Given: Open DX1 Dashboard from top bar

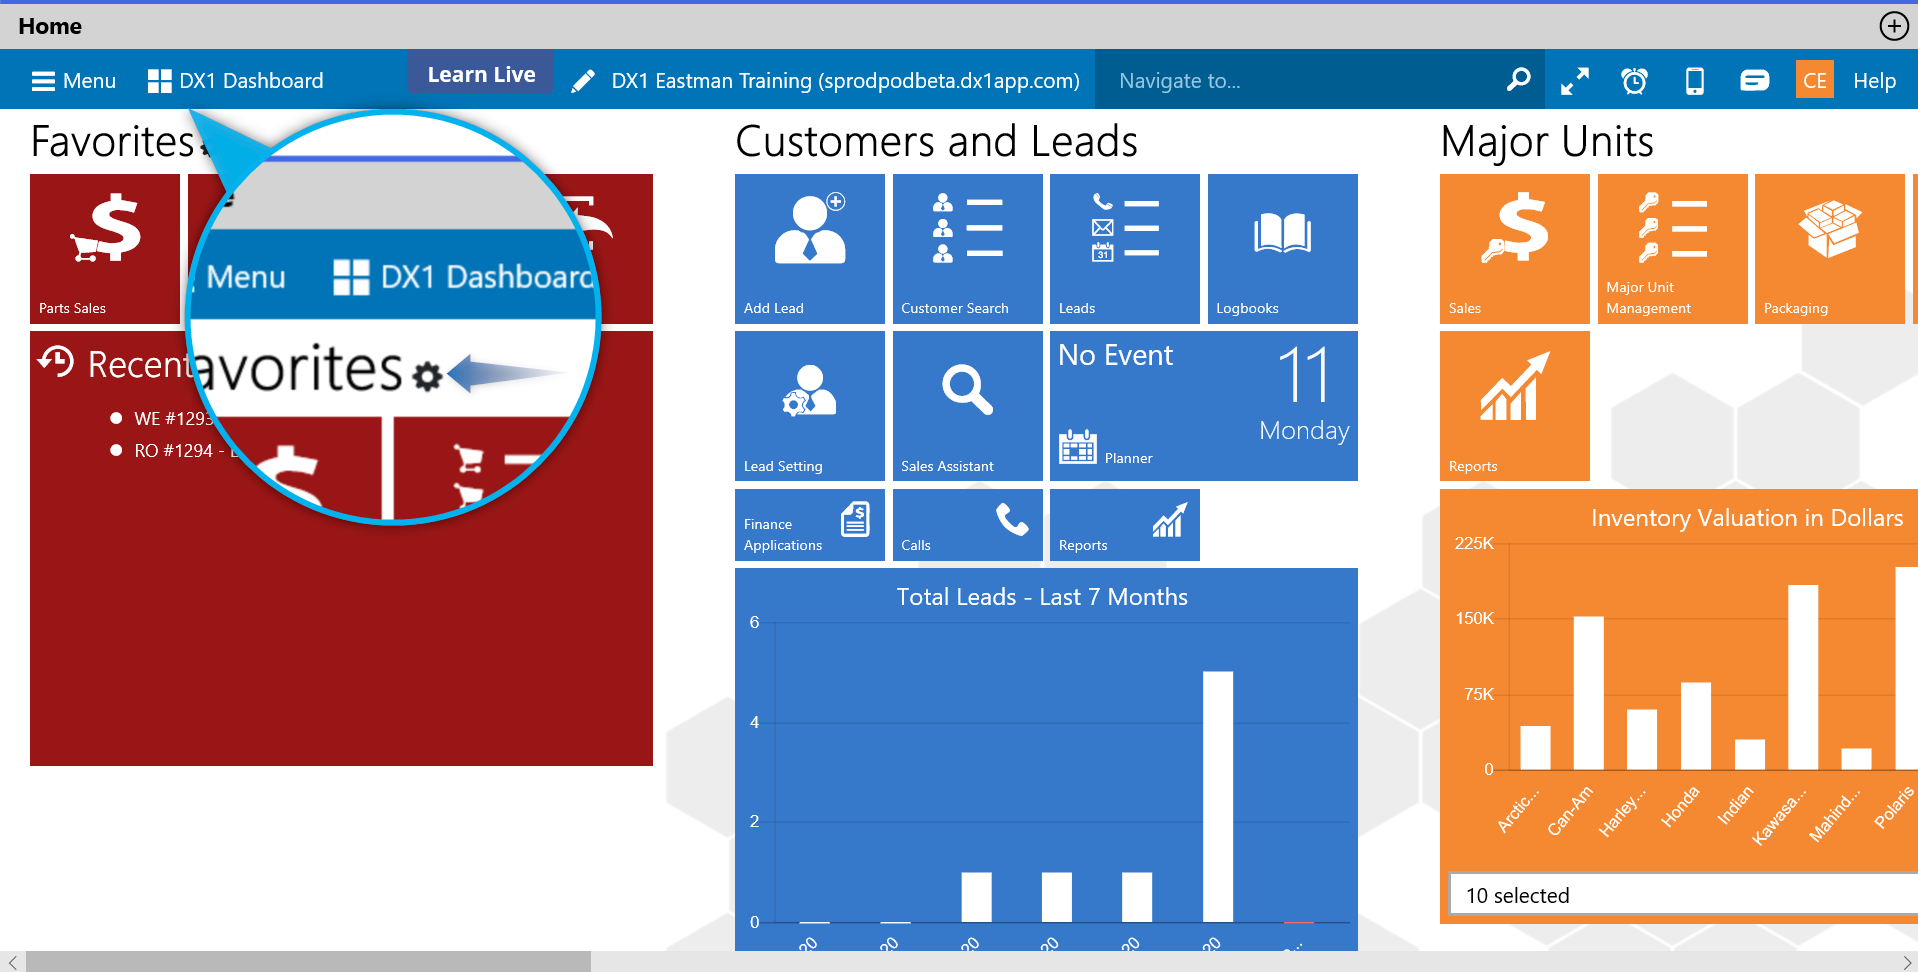Looking at the screenshot, I should tap(236, 80).
